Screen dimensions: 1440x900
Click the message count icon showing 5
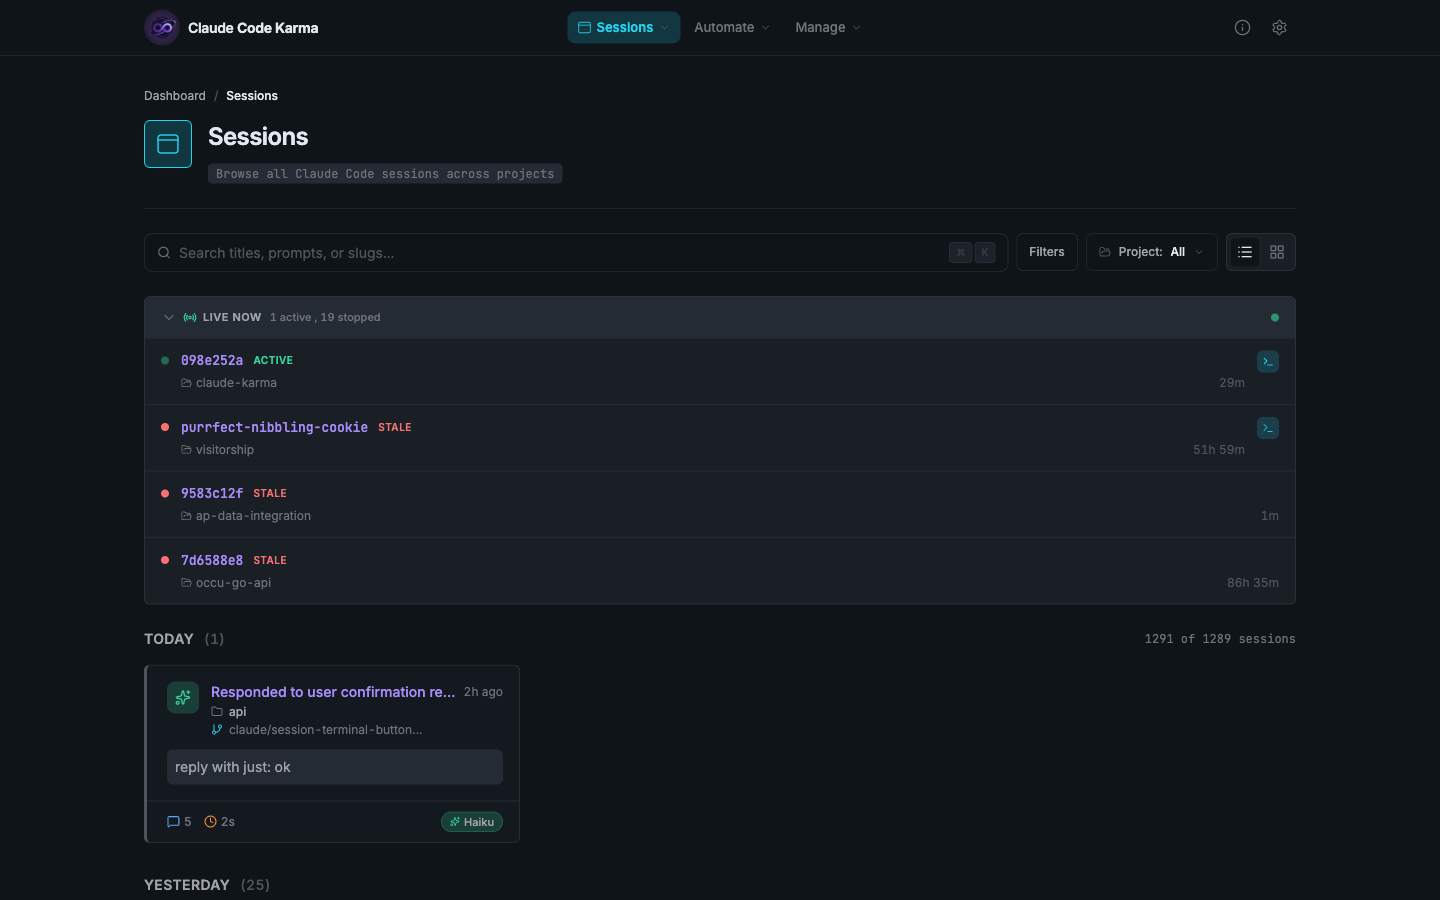coord(173,822)
